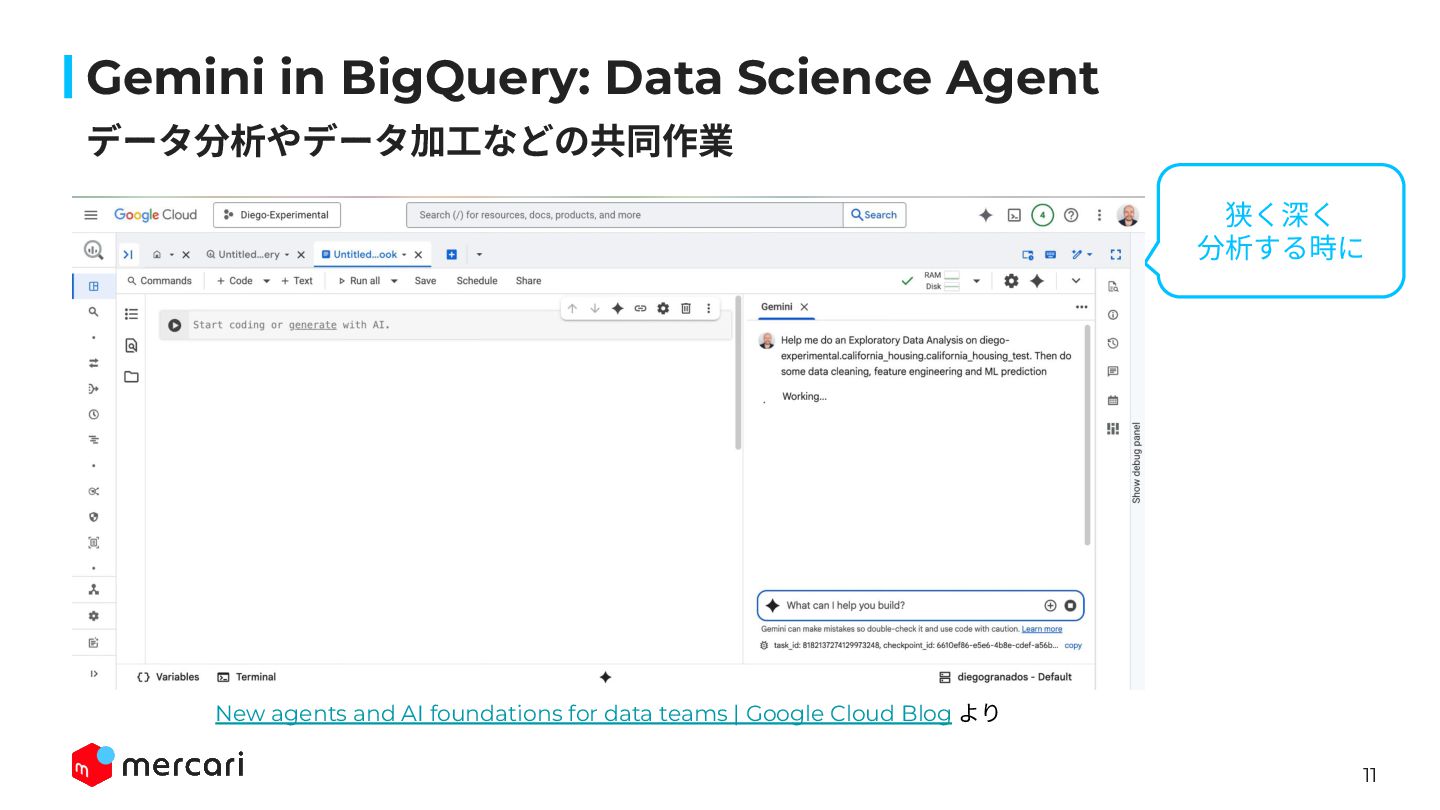Open edit pencil dropdown in tab bar
1440x810 pixels.
coord(1082,255)
